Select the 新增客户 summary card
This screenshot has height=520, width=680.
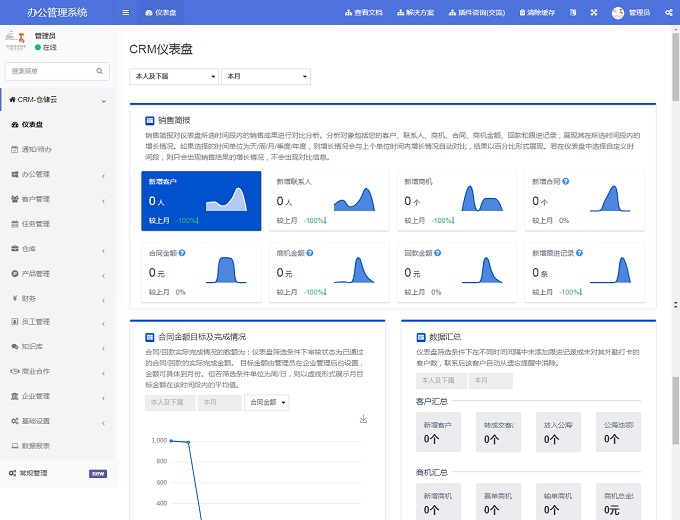pyautogui.click(x=201, y=201)
